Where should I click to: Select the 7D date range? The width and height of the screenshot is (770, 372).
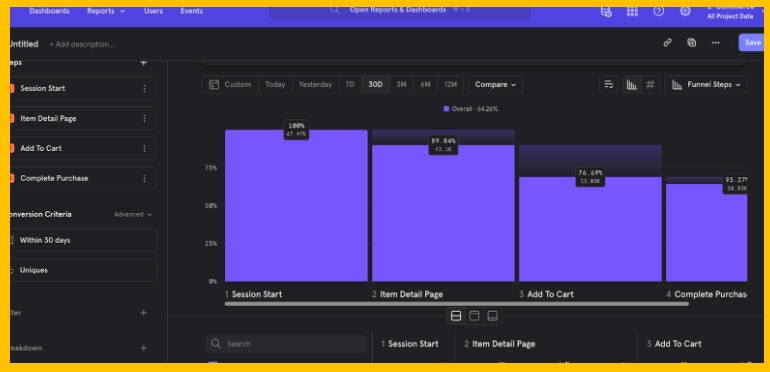tap(350, 84)
